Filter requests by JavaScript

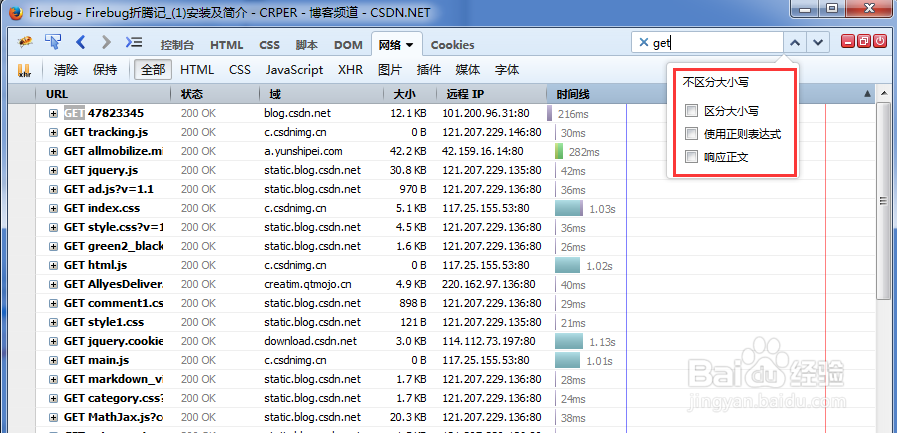(294, 70)
